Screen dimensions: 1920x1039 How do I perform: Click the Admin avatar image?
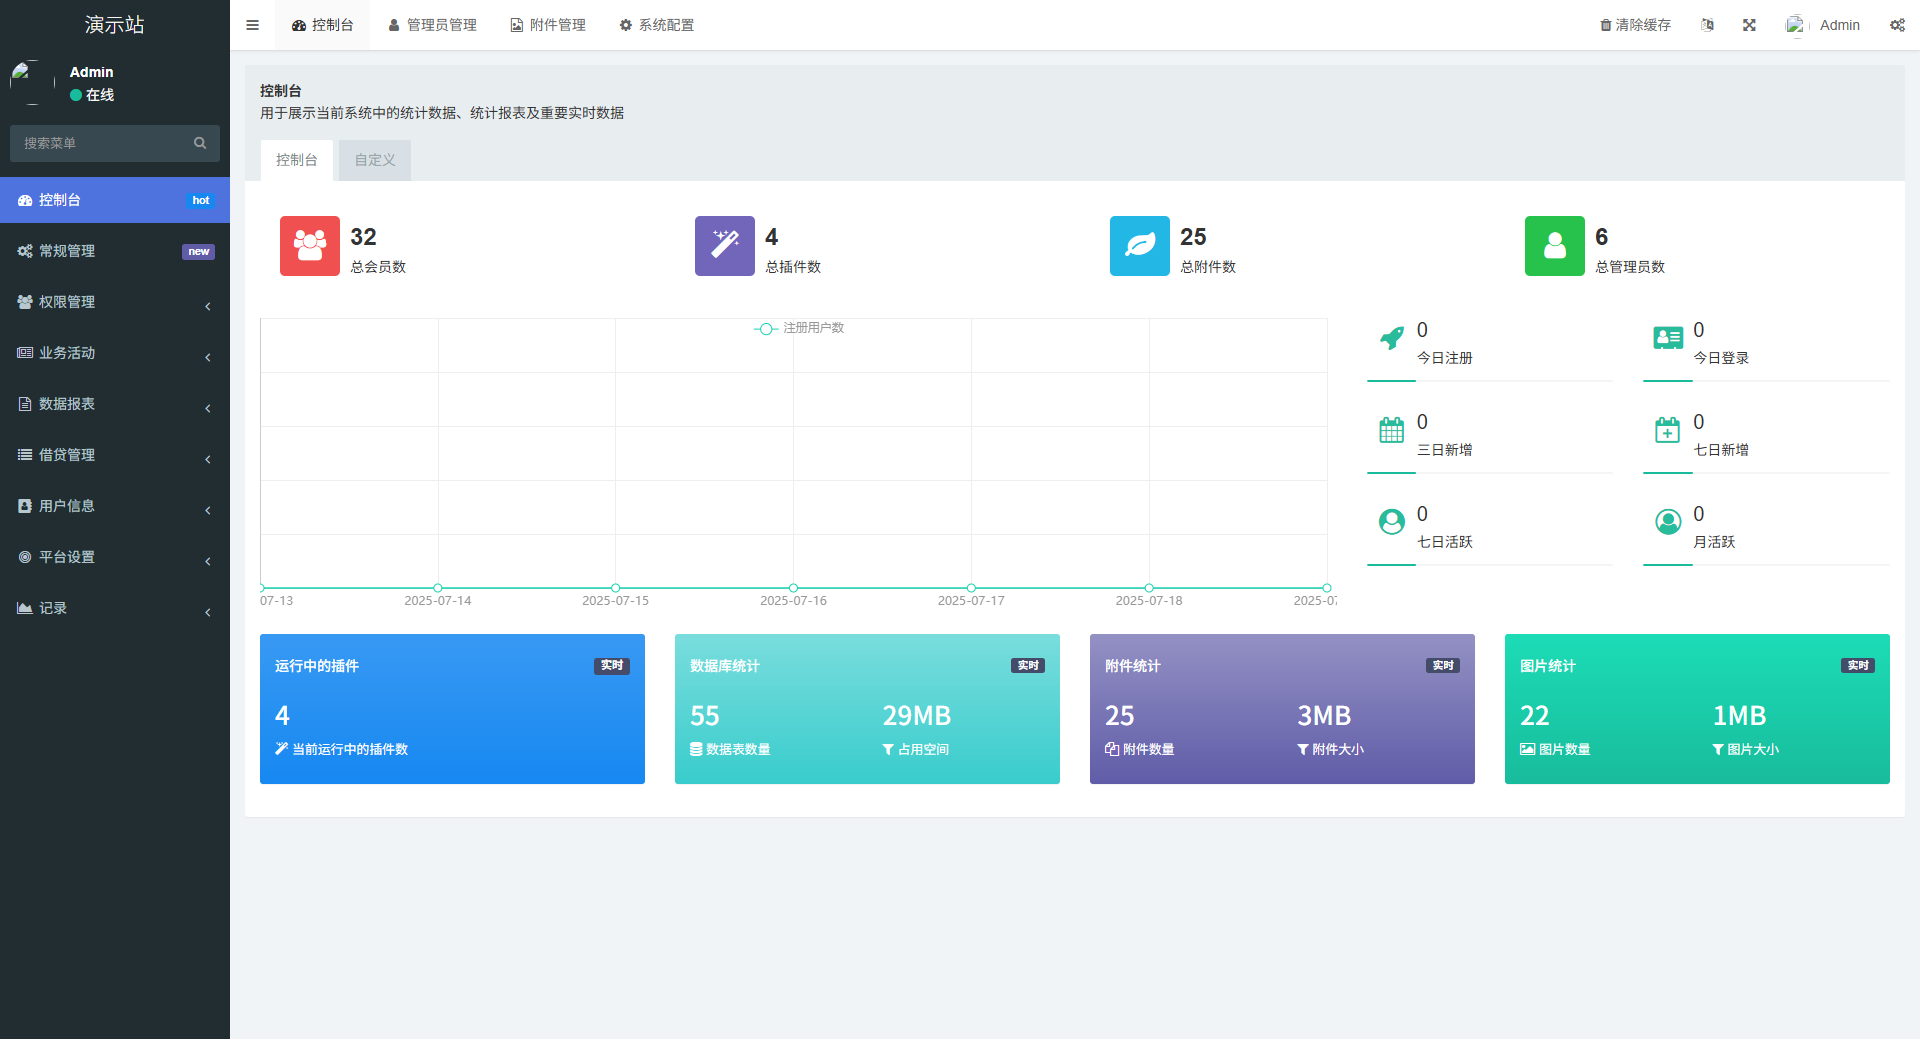click(x=1795, y=24)
